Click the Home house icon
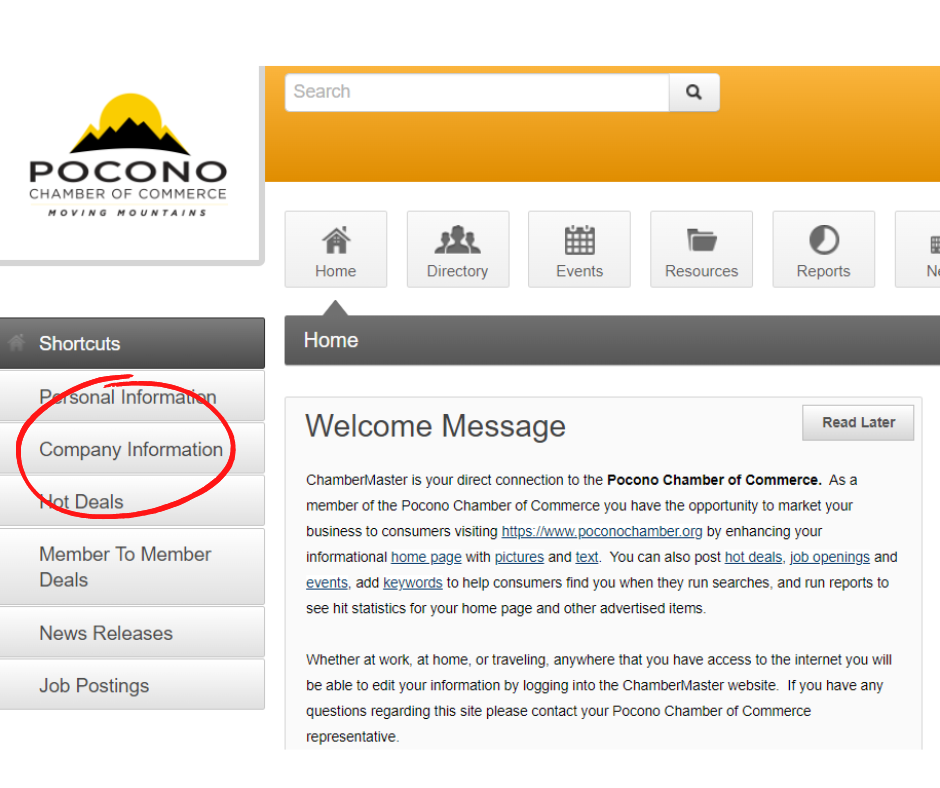 point(335,240)
